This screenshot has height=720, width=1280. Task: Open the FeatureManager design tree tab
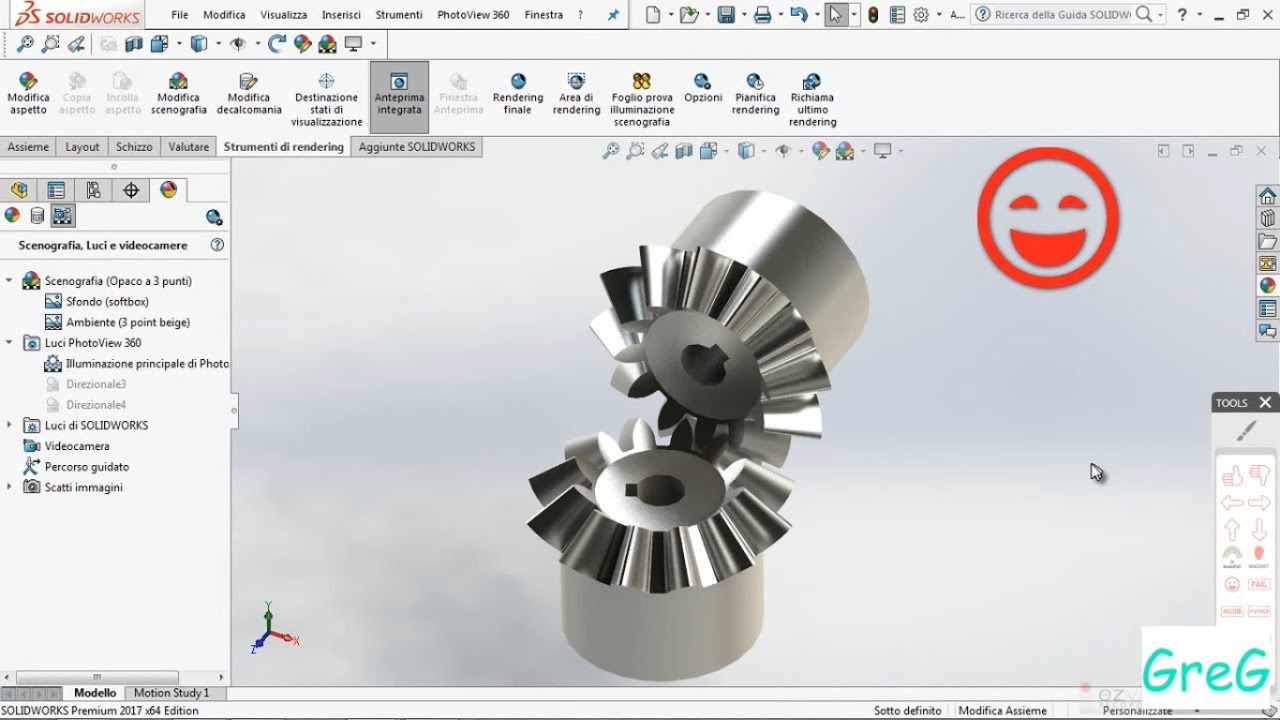tap(19, 190)
